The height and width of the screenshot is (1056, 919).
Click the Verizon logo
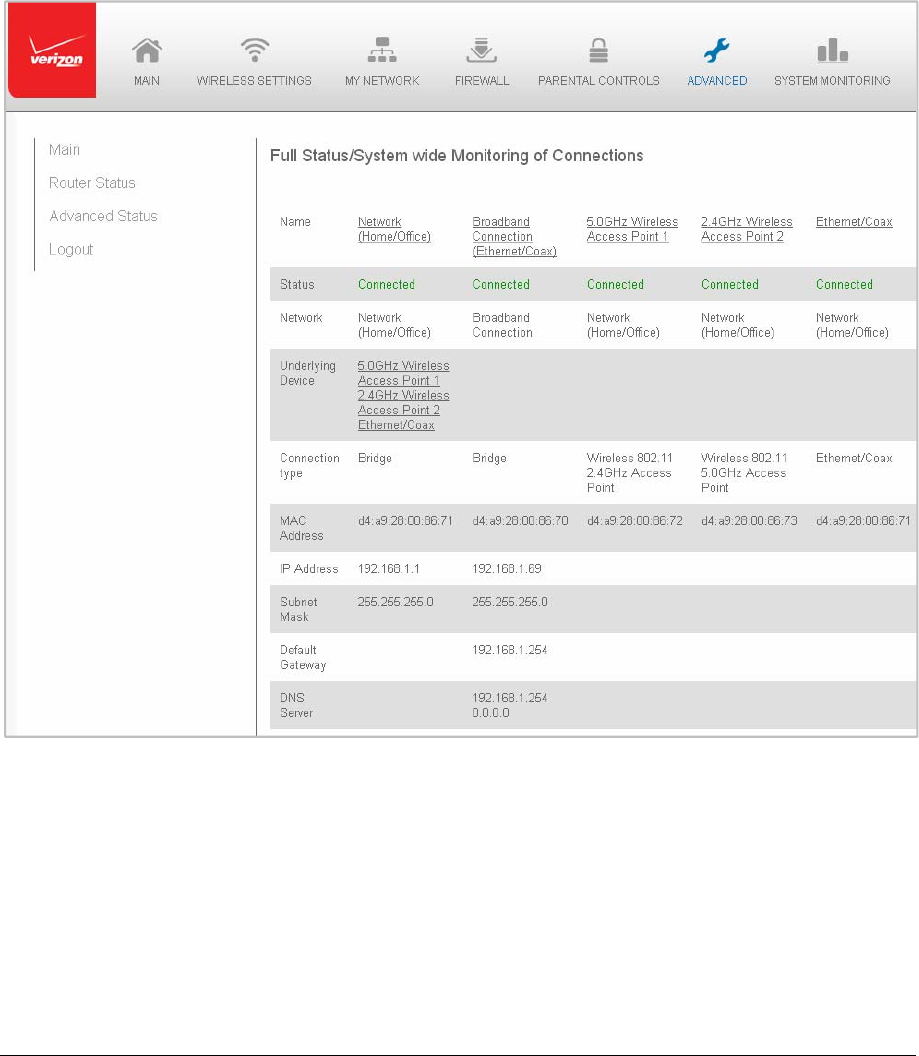pos(52,51)
